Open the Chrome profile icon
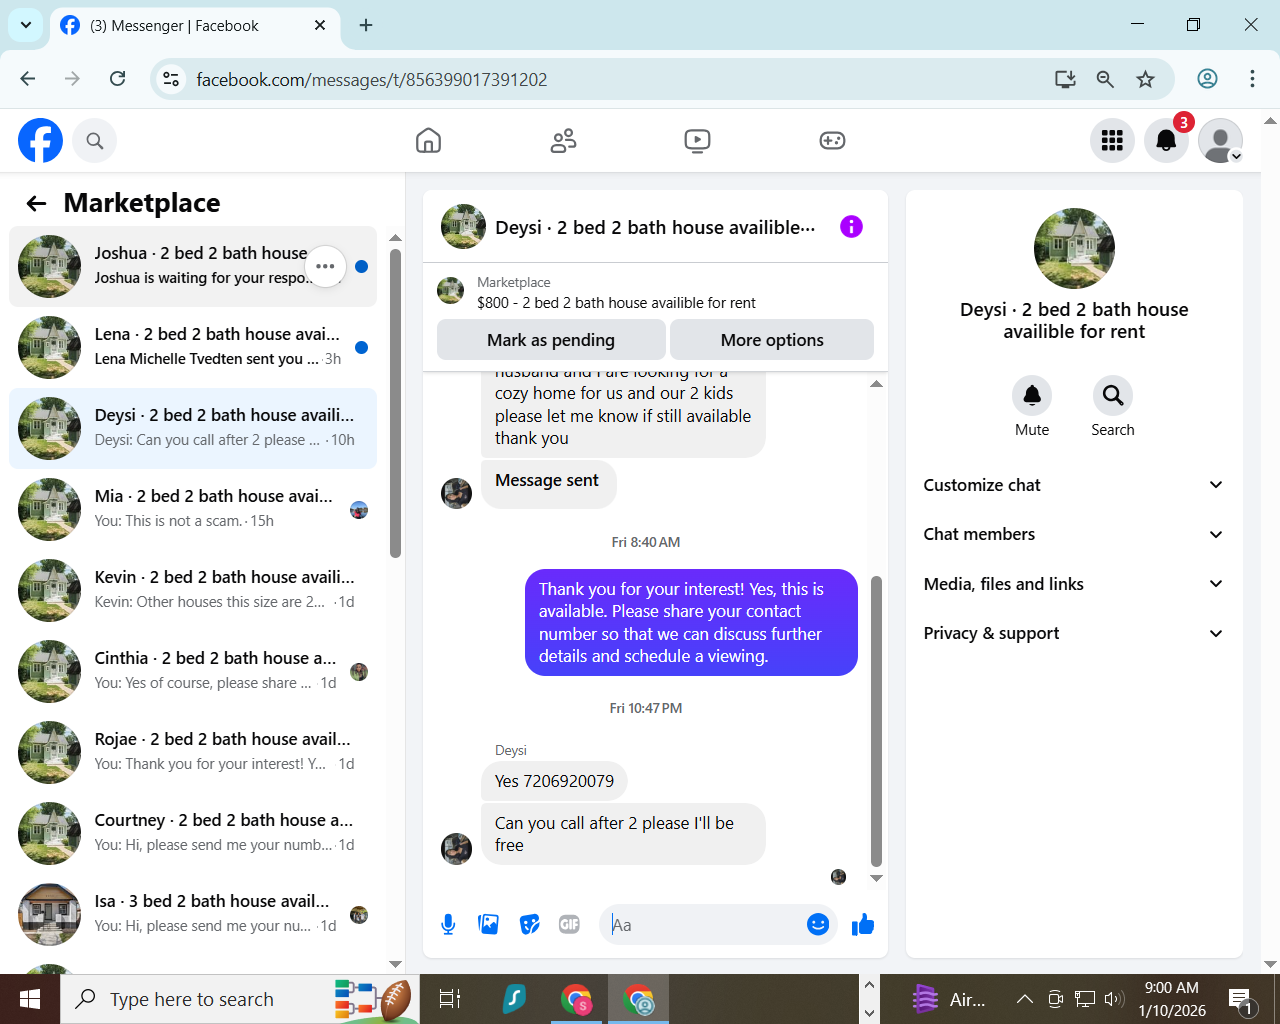This screenshot has height=1024, width=1280. pos(1207,79)
